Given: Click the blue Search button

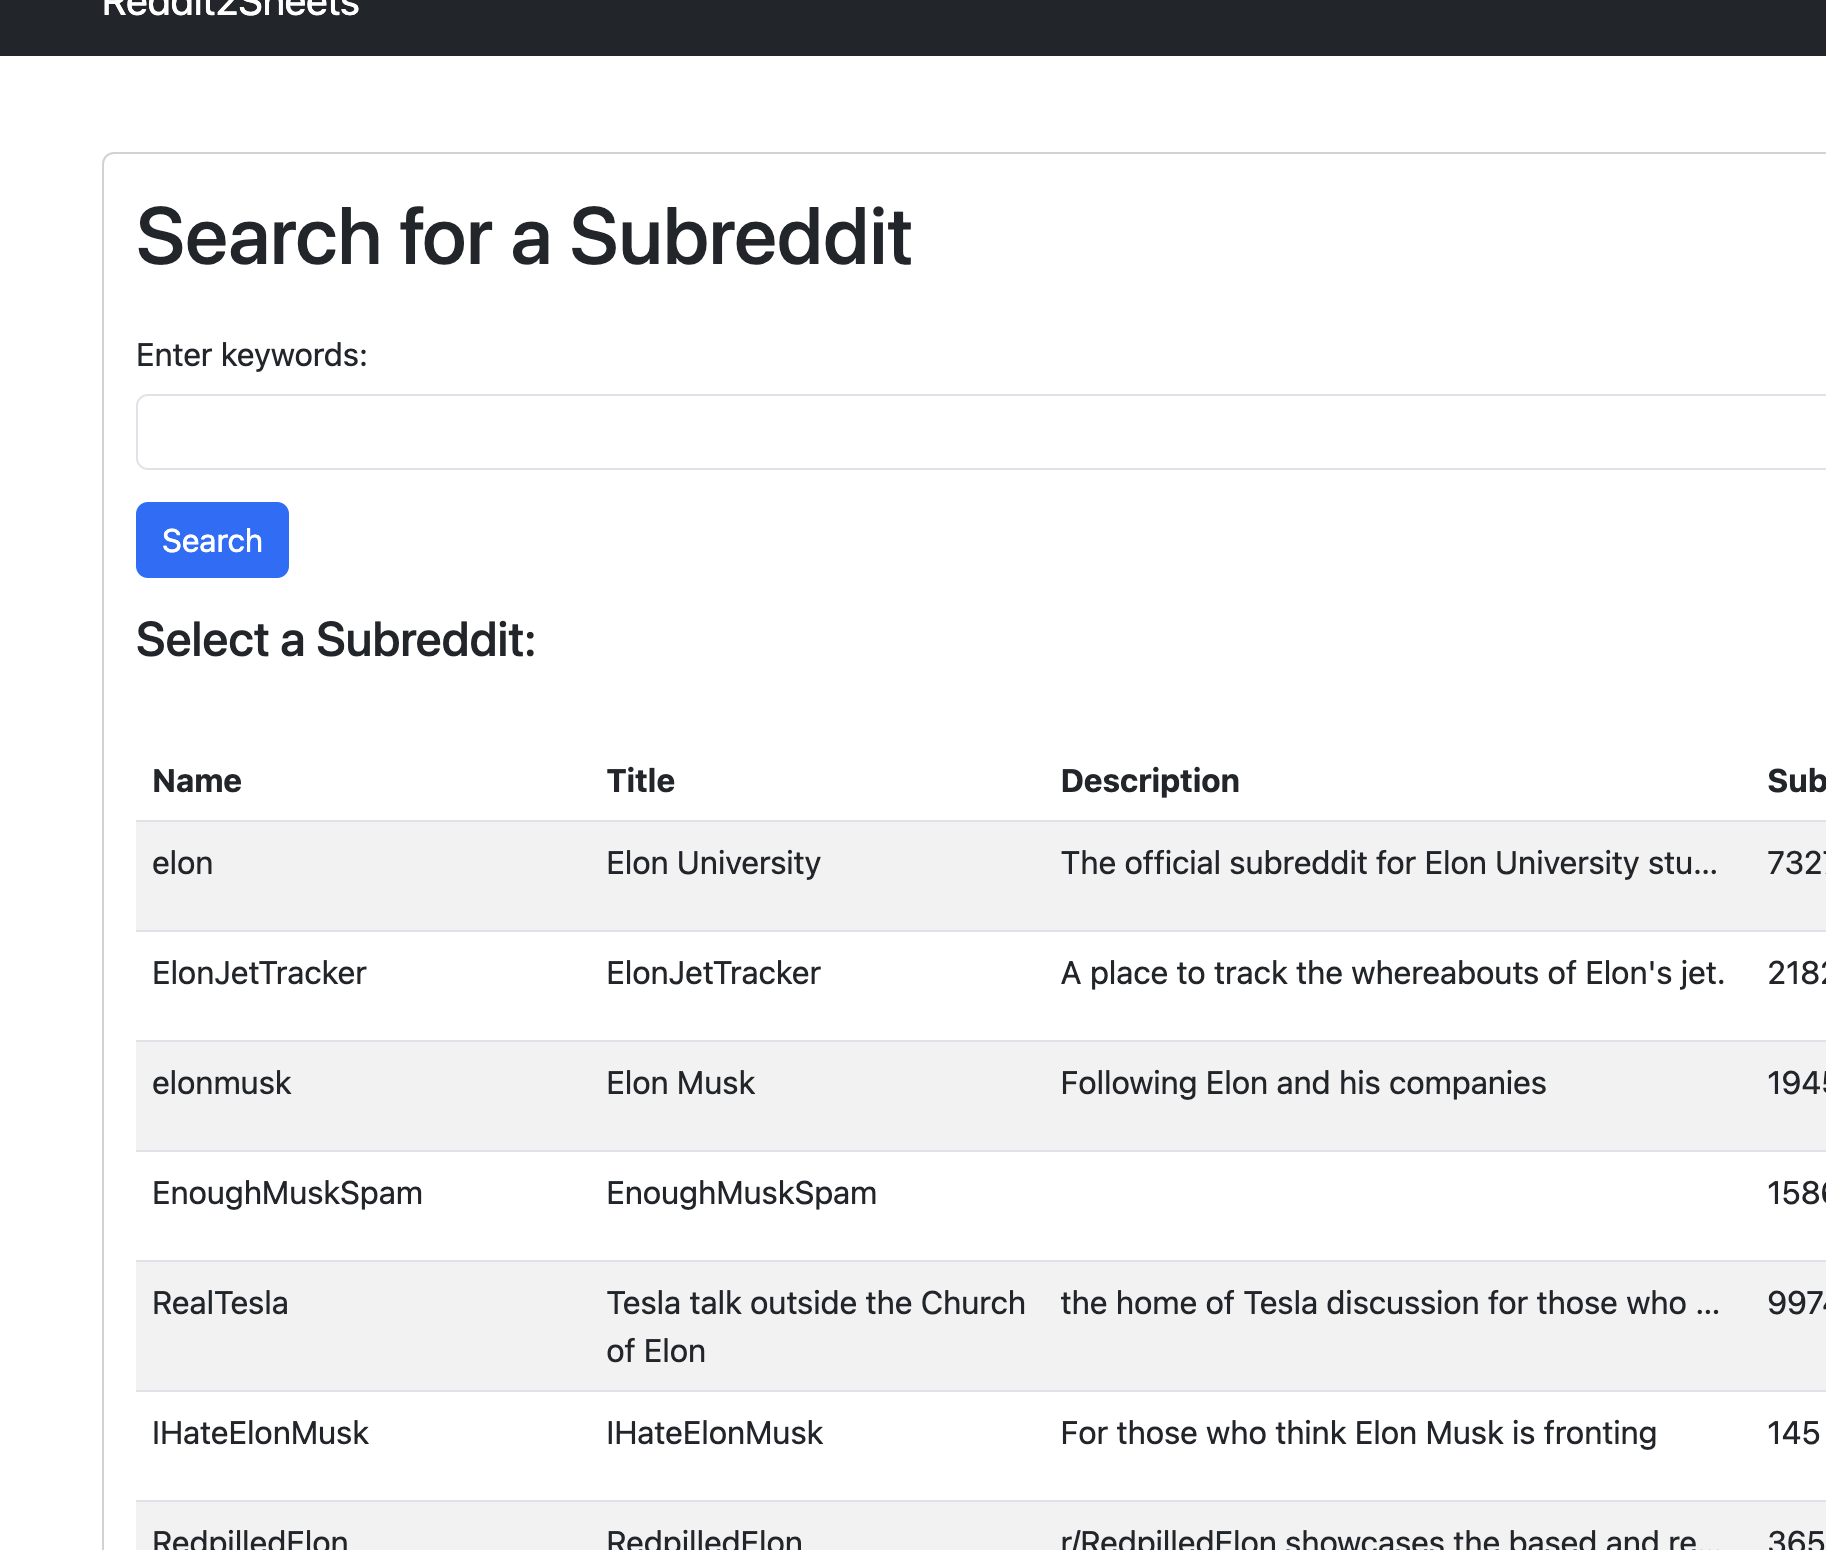Looking at the screenshot, I should [x=212, y=540].
